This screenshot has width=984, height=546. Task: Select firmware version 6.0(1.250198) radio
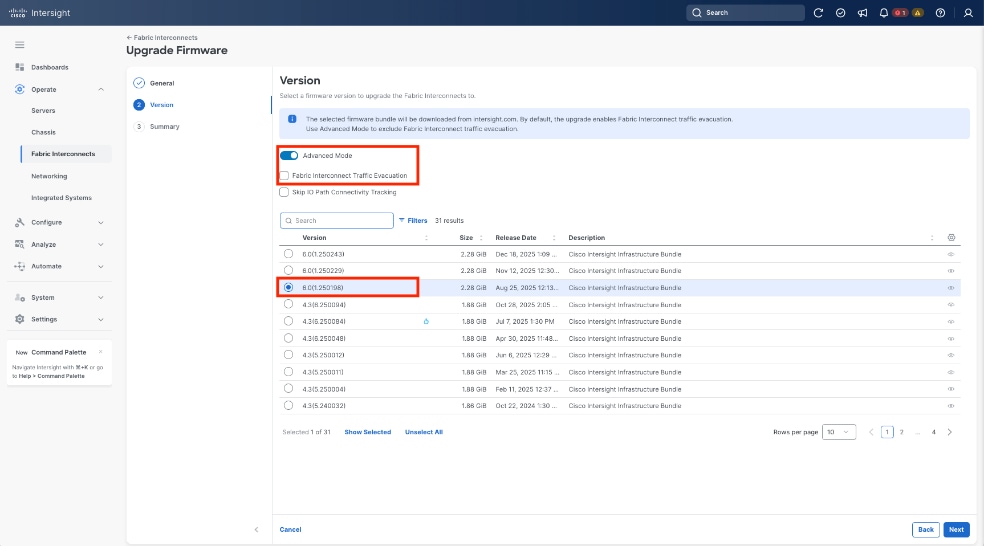pyautogui.click(x=288, y=287)
